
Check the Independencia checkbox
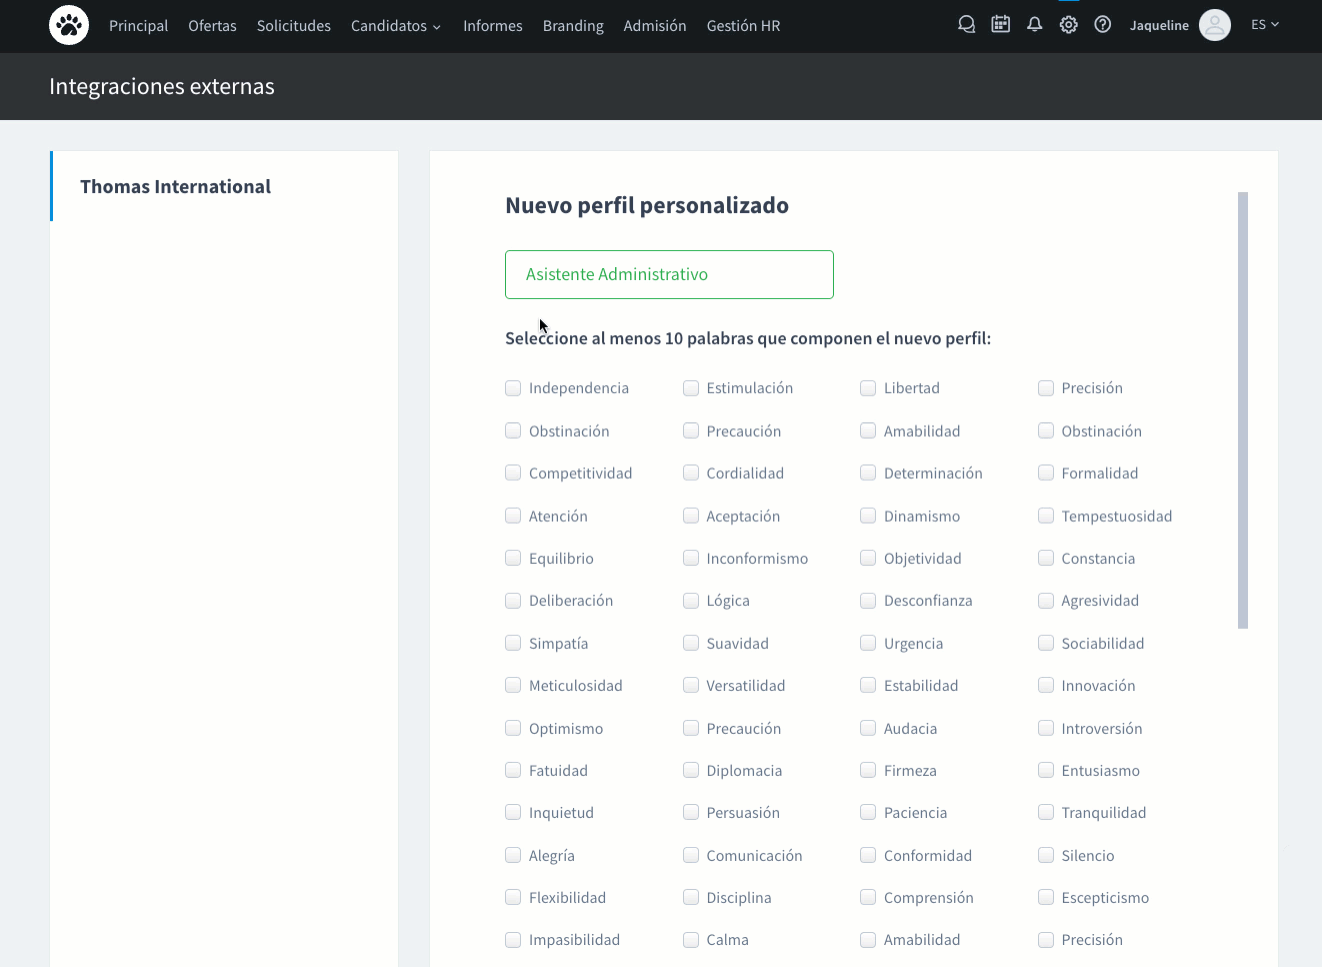513,388
